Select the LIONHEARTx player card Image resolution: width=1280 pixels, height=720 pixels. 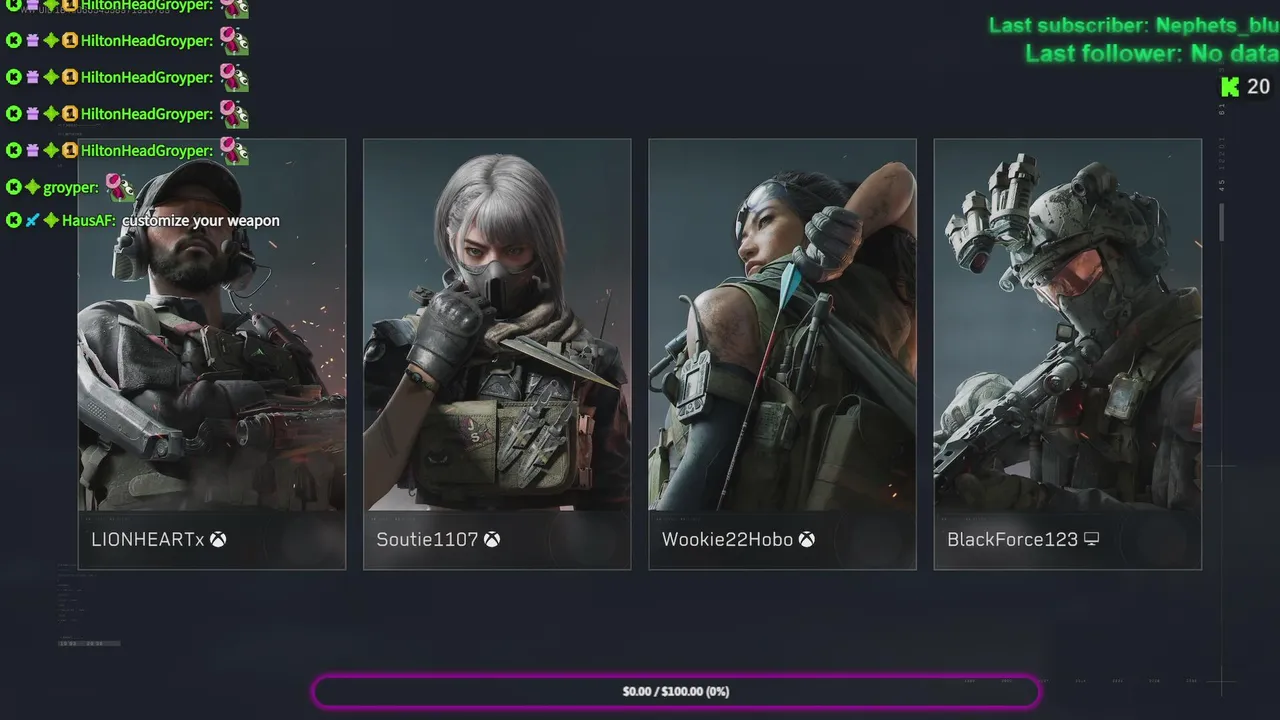[212, 354]
